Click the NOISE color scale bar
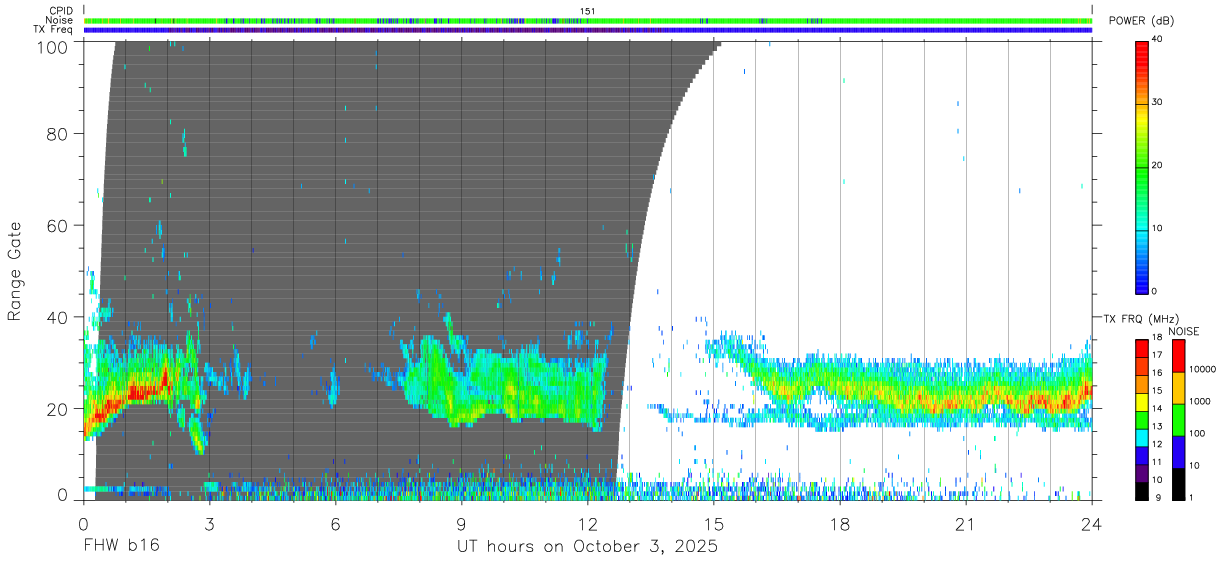1228x567 pixels. pyautogui.click(x=1178, y=419)
